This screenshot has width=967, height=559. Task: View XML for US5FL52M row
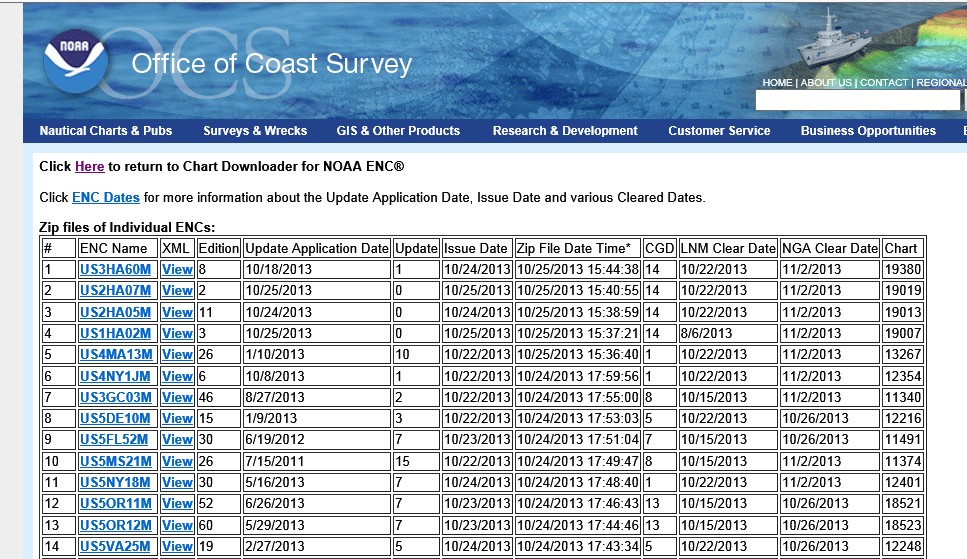[177, 439]
